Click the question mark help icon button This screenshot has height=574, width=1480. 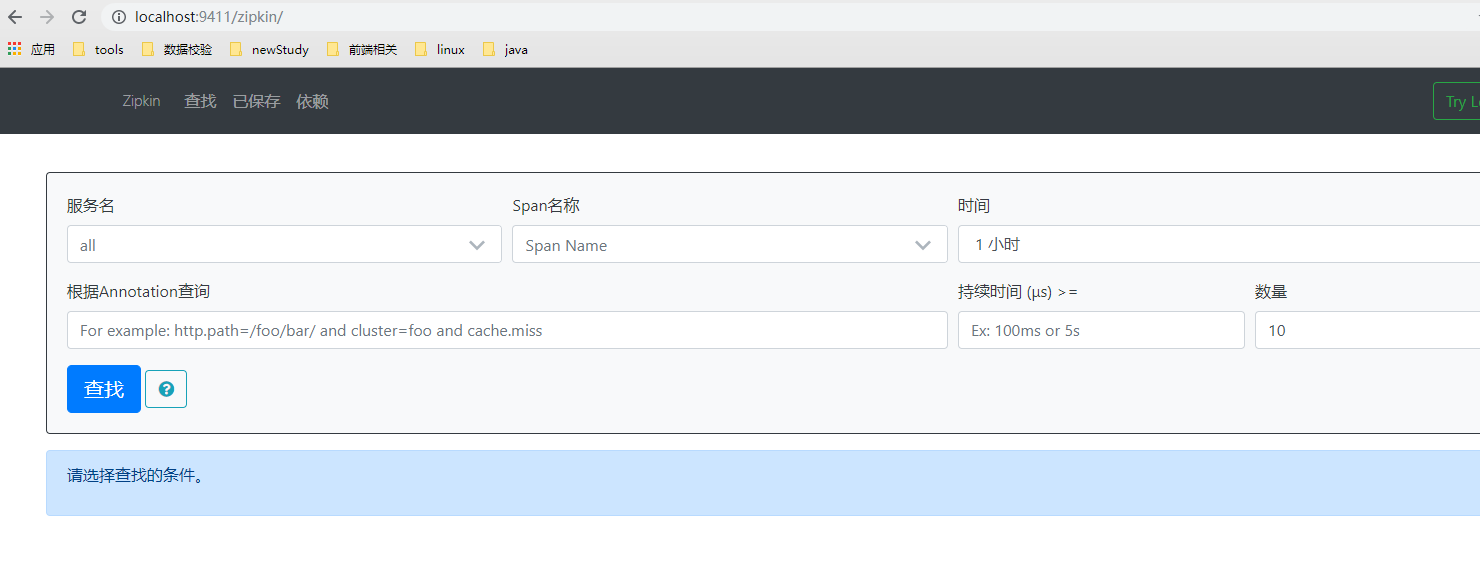coord(166,389)
